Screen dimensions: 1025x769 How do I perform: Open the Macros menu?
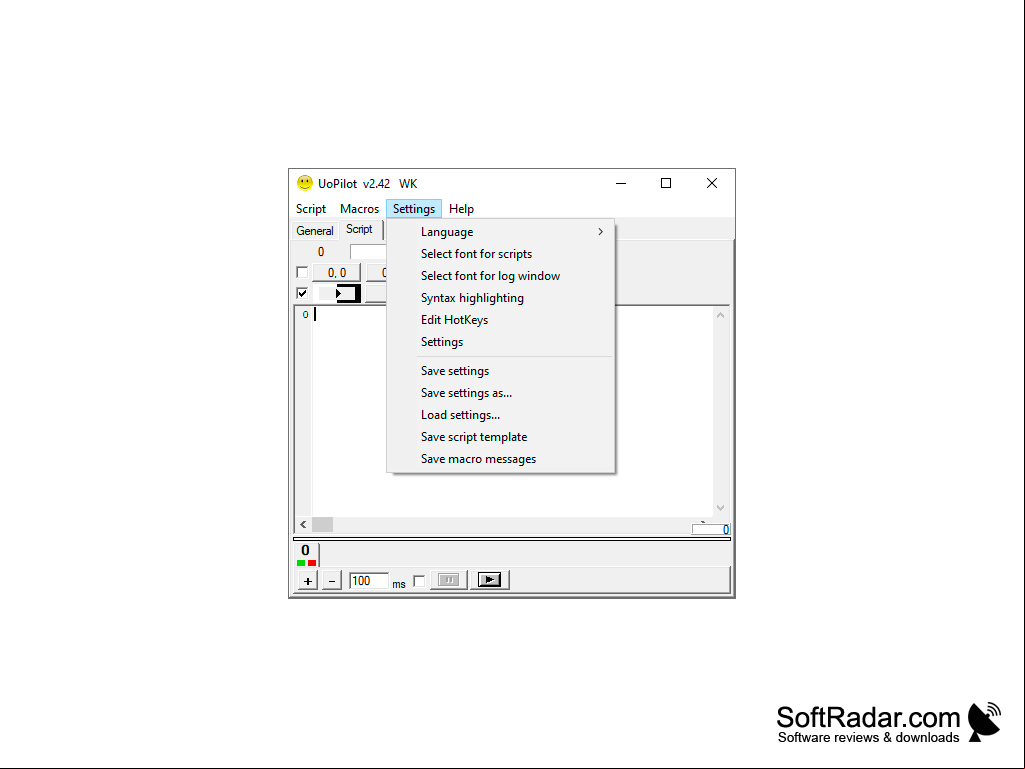tap(360, 209)
